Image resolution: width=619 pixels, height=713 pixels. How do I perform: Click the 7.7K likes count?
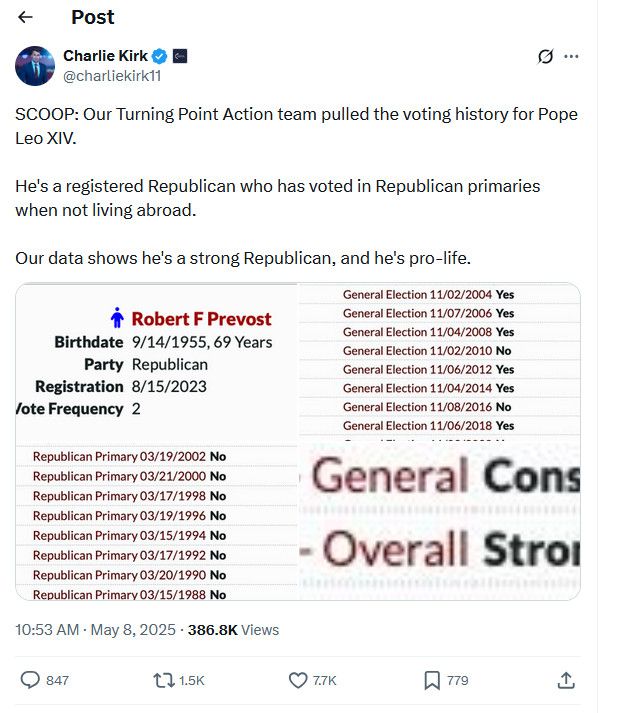pos(324,680)
